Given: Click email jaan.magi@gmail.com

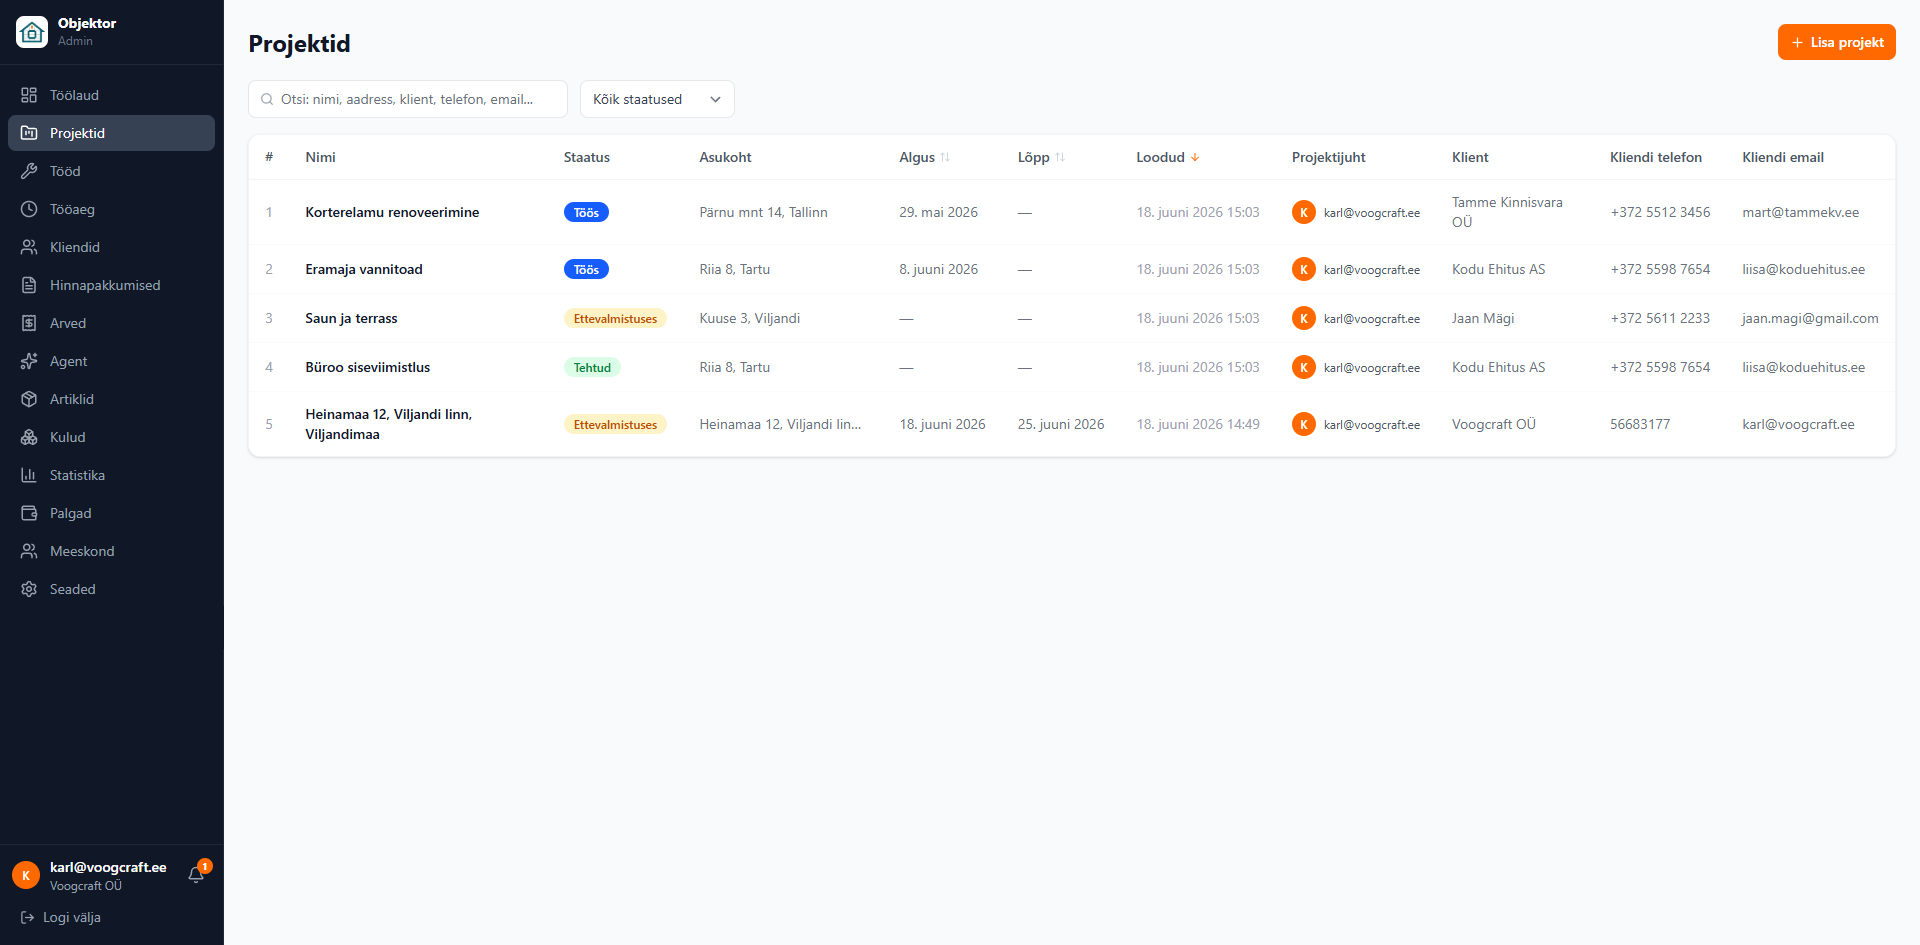Looking at the screenshot, I should (1810, 318).
